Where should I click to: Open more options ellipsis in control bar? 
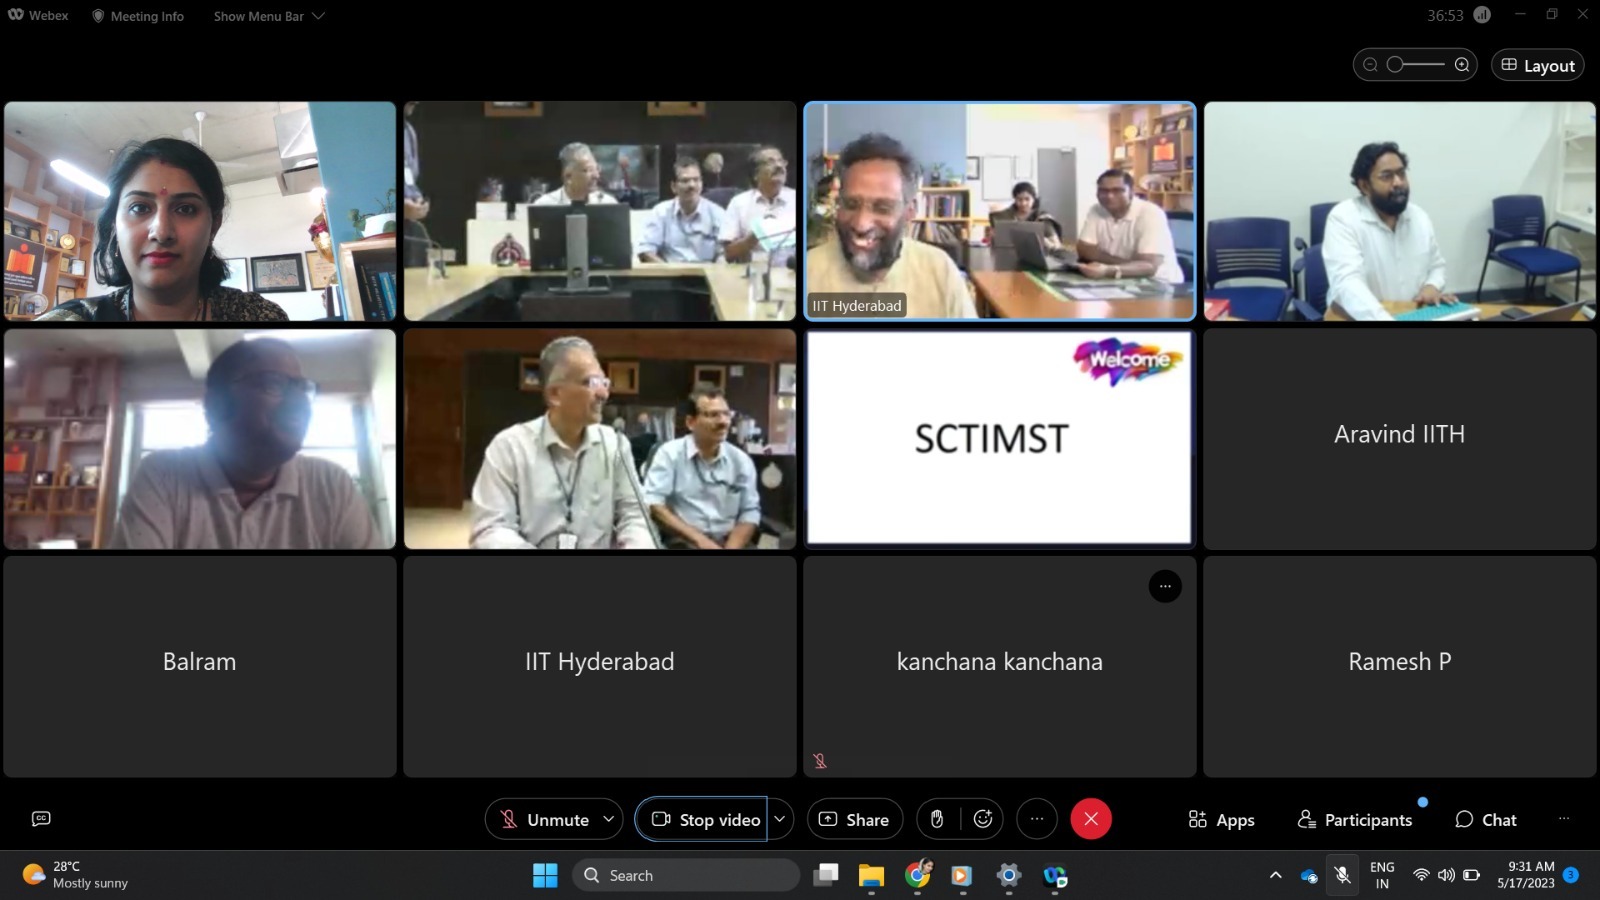pos(1037,819)
